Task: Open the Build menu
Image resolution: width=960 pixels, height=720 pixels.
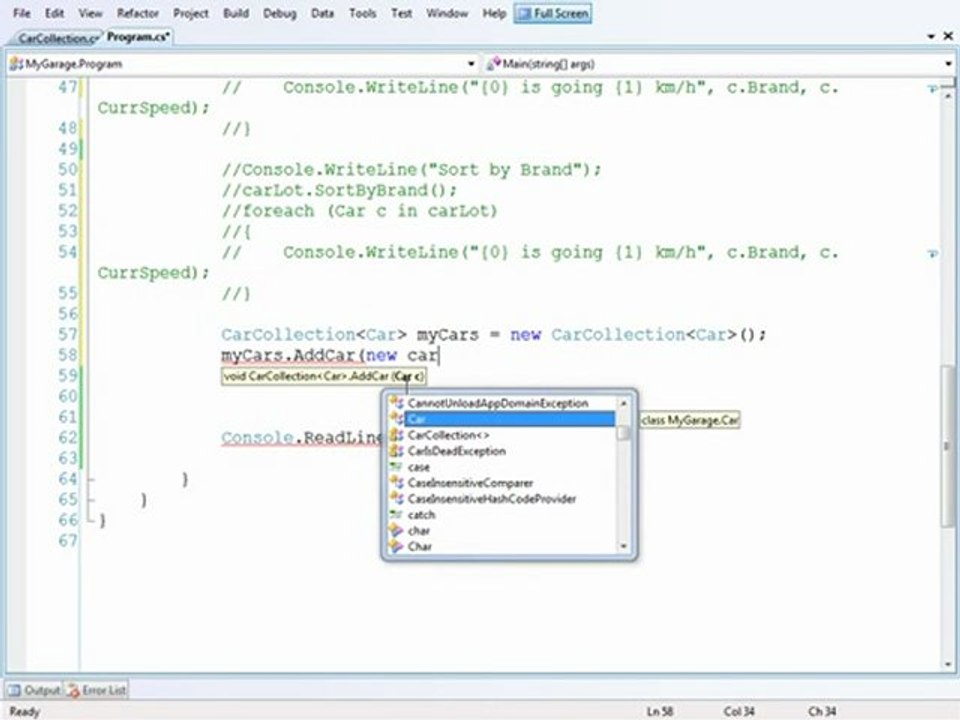Action: click(x=236, y=13)
